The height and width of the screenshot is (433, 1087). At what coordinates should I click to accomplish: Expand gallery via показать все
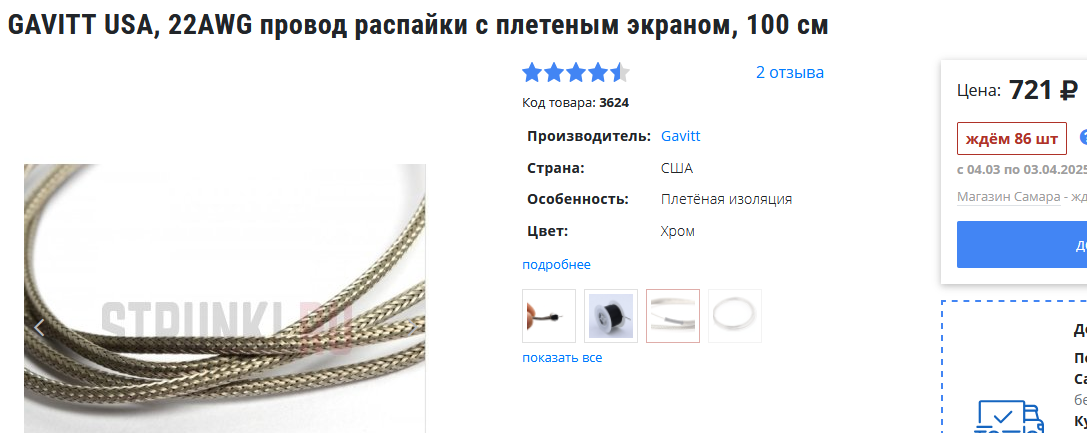click(x=562, y=358)
